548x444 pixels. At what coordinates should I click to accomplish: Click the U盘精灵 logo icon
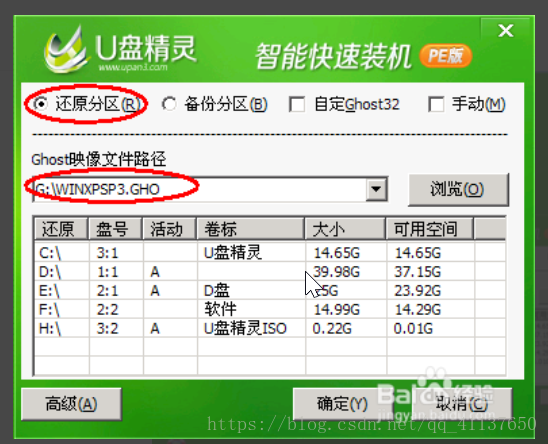coord(66,50)
